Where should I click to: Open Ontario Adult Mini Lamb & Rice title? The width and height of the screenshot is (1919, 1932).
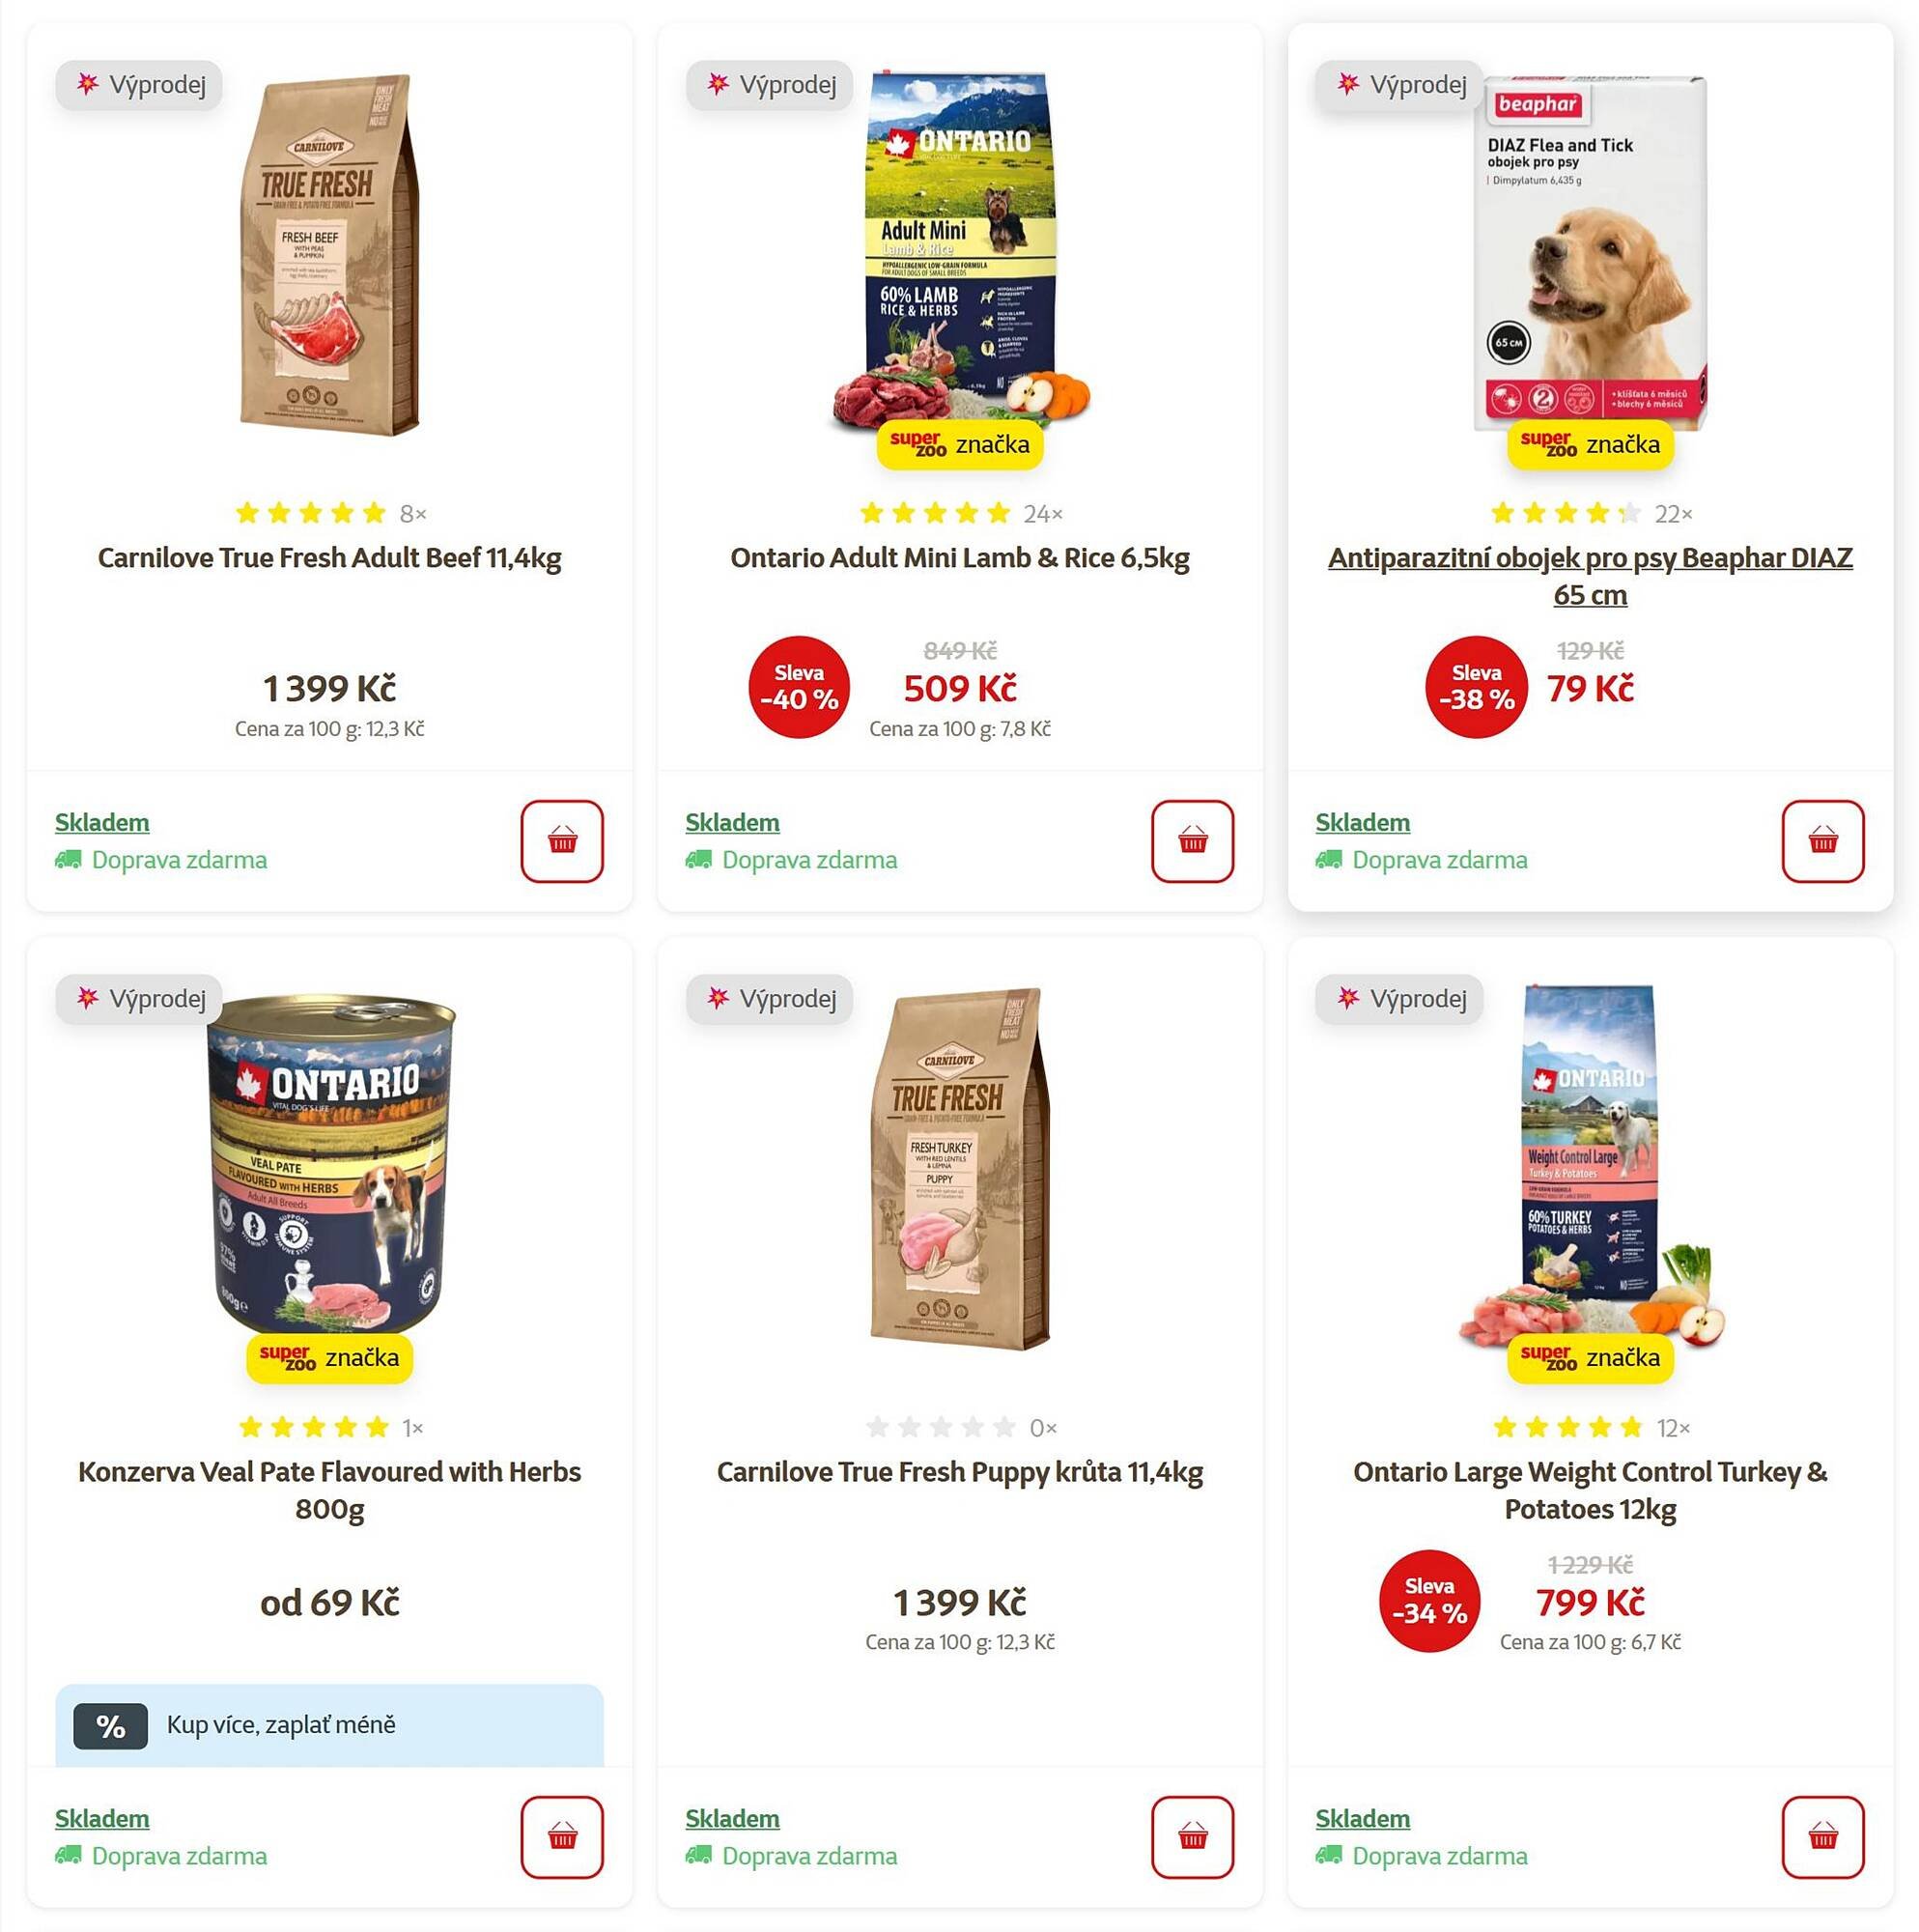[959, 558]
